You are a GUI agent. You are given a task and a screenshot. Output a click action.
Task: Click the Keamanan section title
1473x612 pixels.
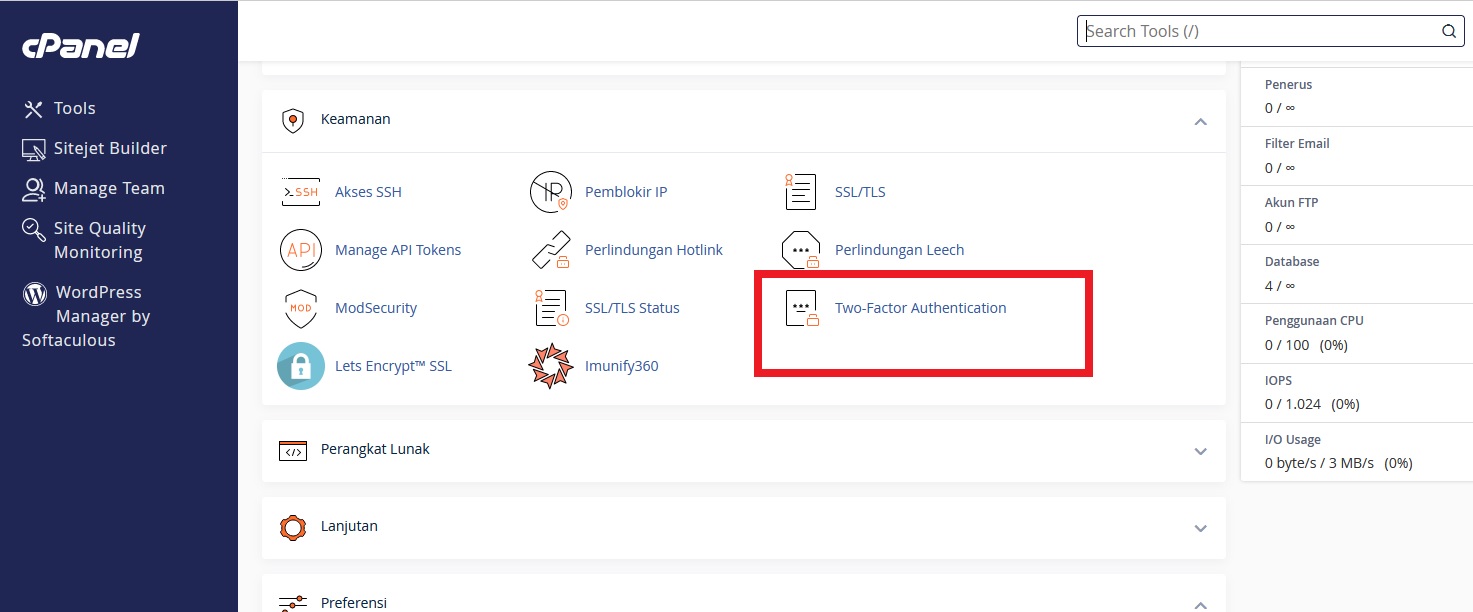pyautogui.click(x=355, y=119)
